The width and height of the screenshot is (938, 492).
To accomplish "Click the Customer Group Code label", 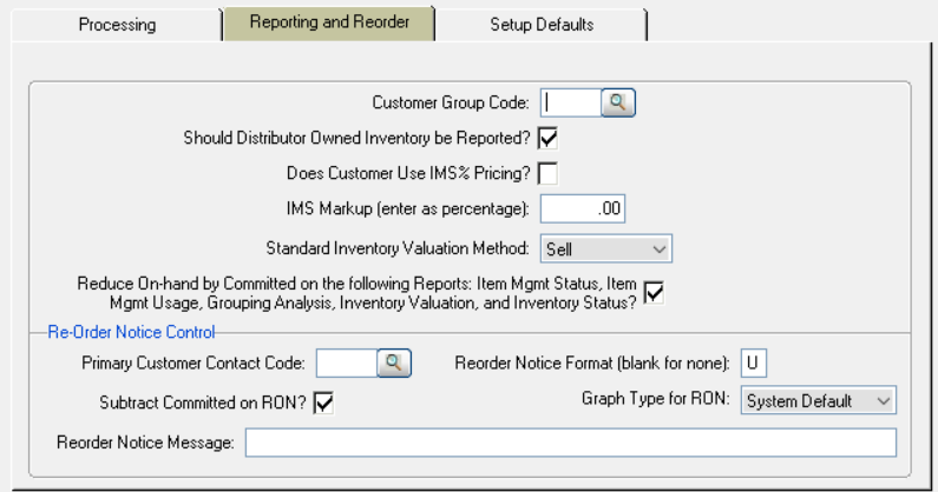I will [450, 103].
